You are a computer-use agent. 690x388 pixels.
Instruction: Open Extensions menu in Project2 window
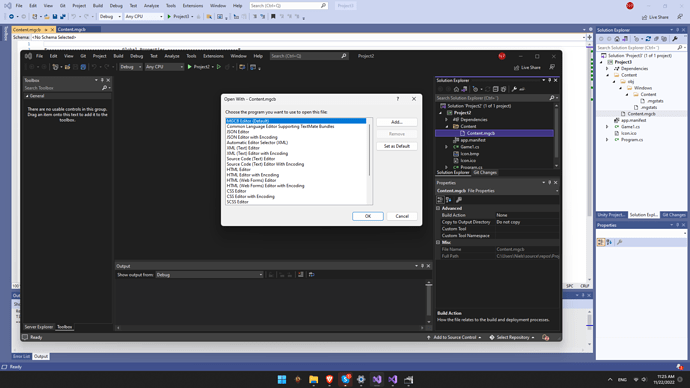click(213, 56)
